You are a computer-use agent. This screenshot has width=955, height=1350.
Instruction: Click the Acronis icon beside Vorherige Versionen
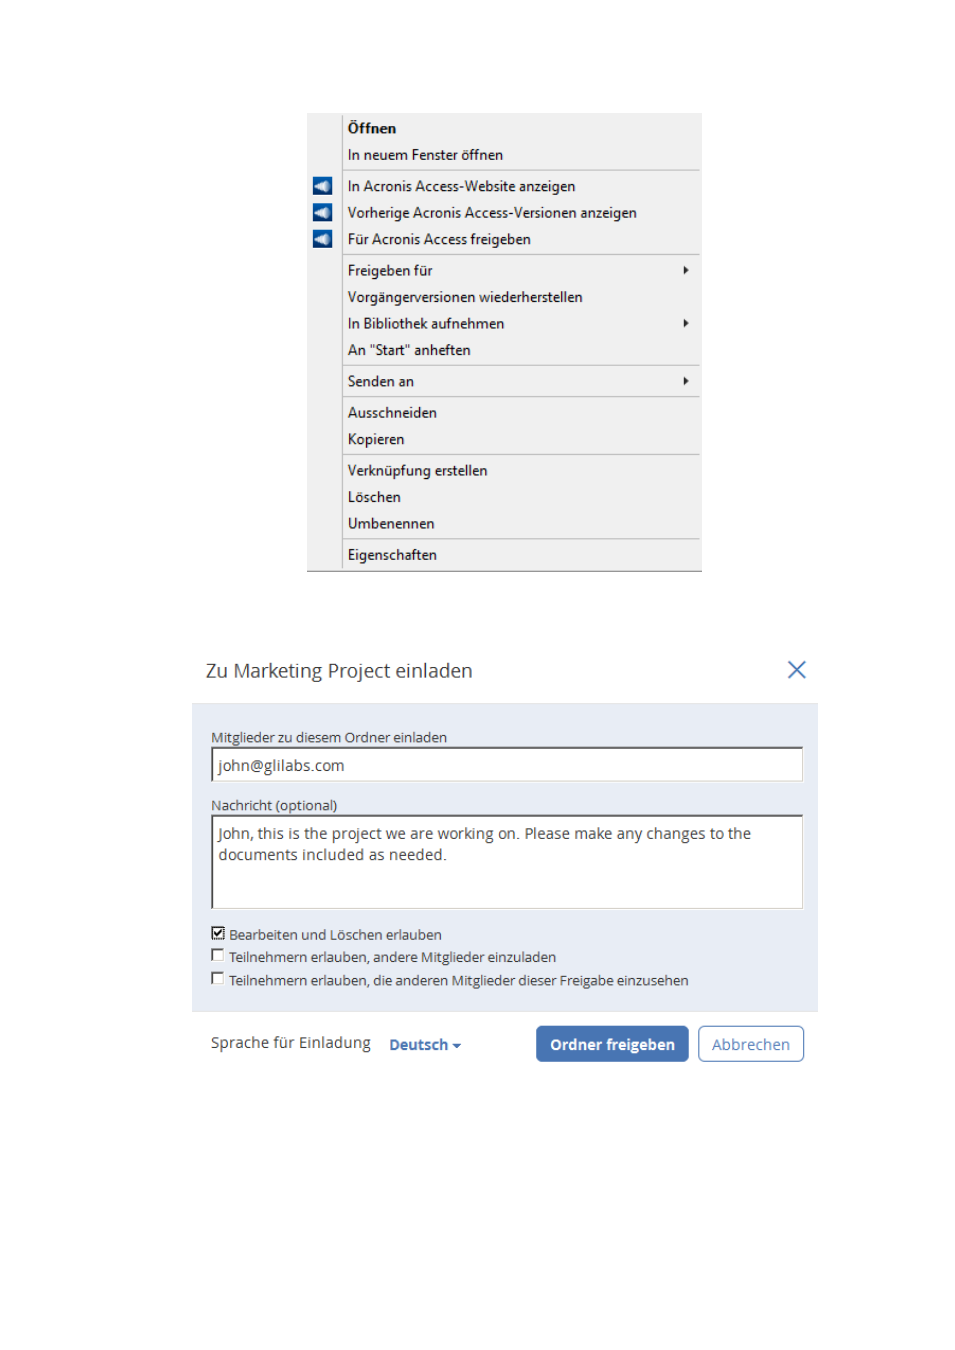322,212
